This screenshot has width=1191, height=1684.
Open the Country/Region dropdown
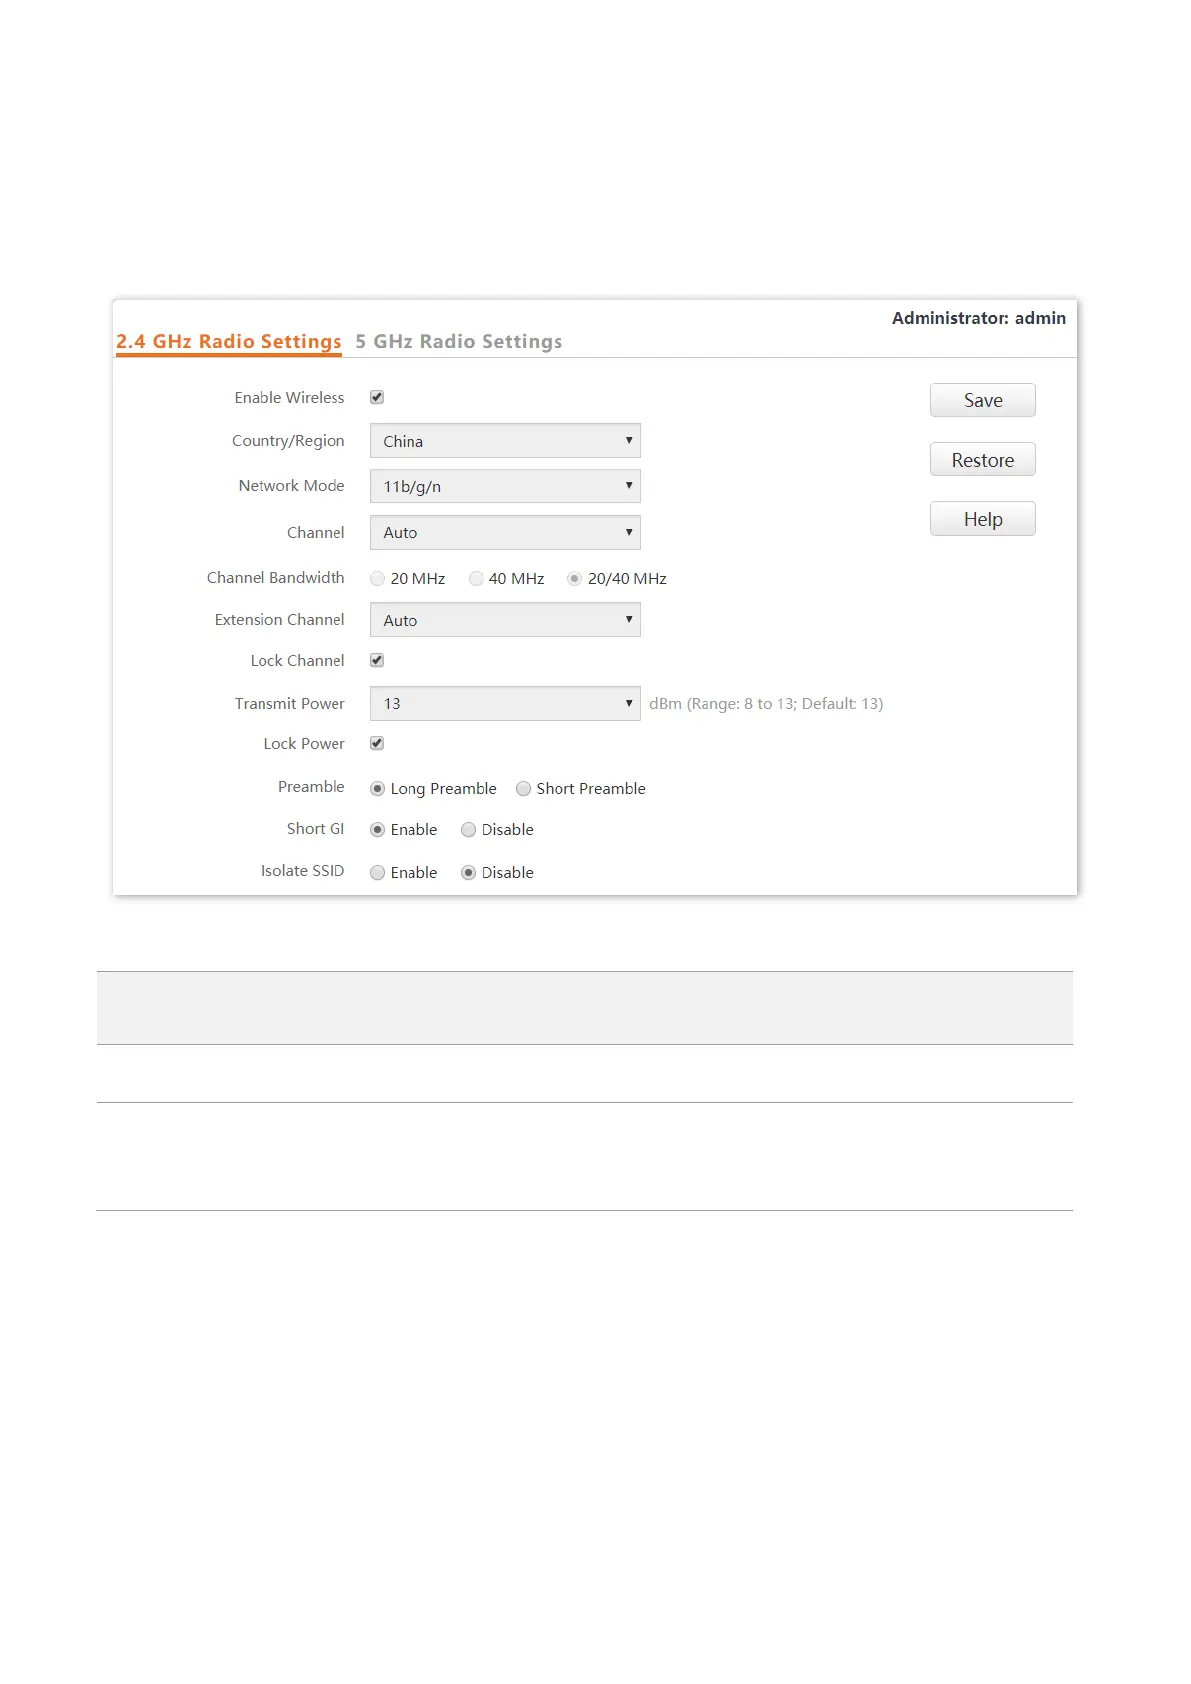504,441
